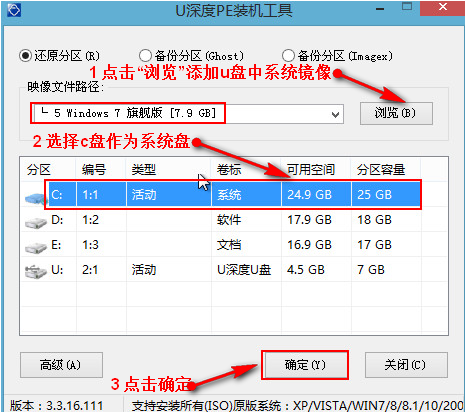Minimize the U深度PE装机工具 window
467x412 pixels.
coord(380,9)
